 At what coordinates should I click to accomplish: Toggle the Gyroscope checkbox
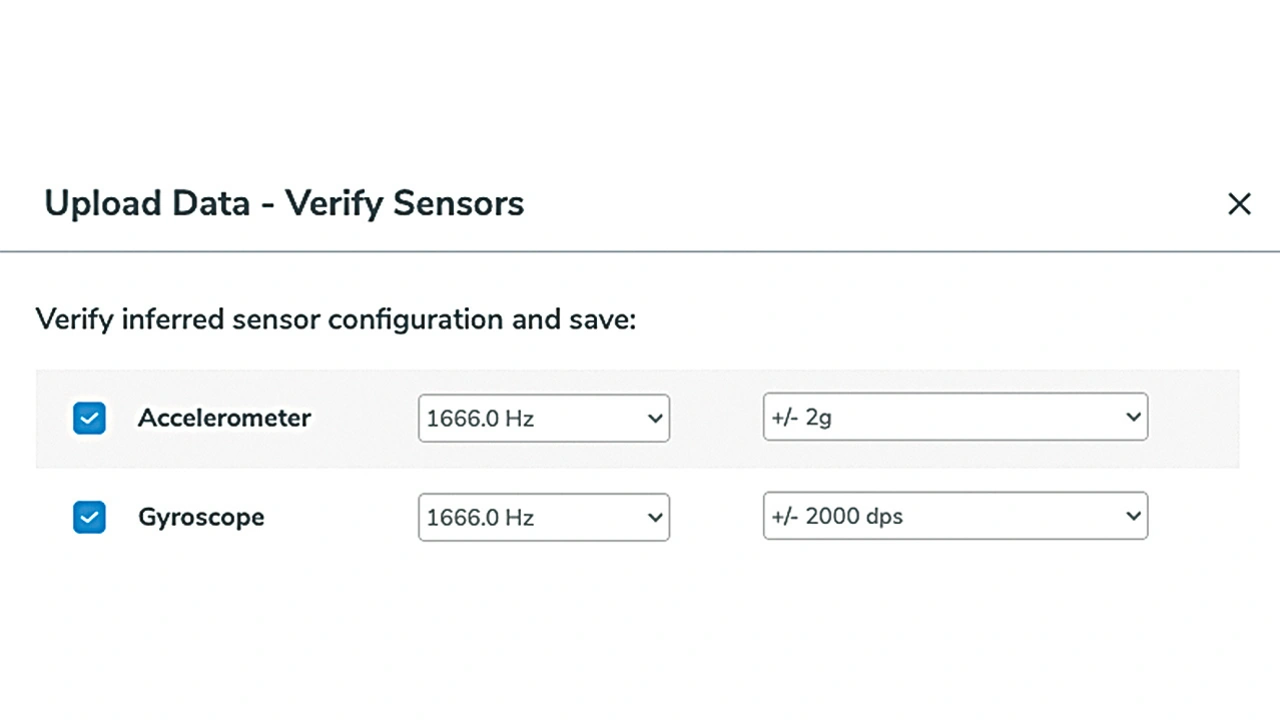(89, 517)
